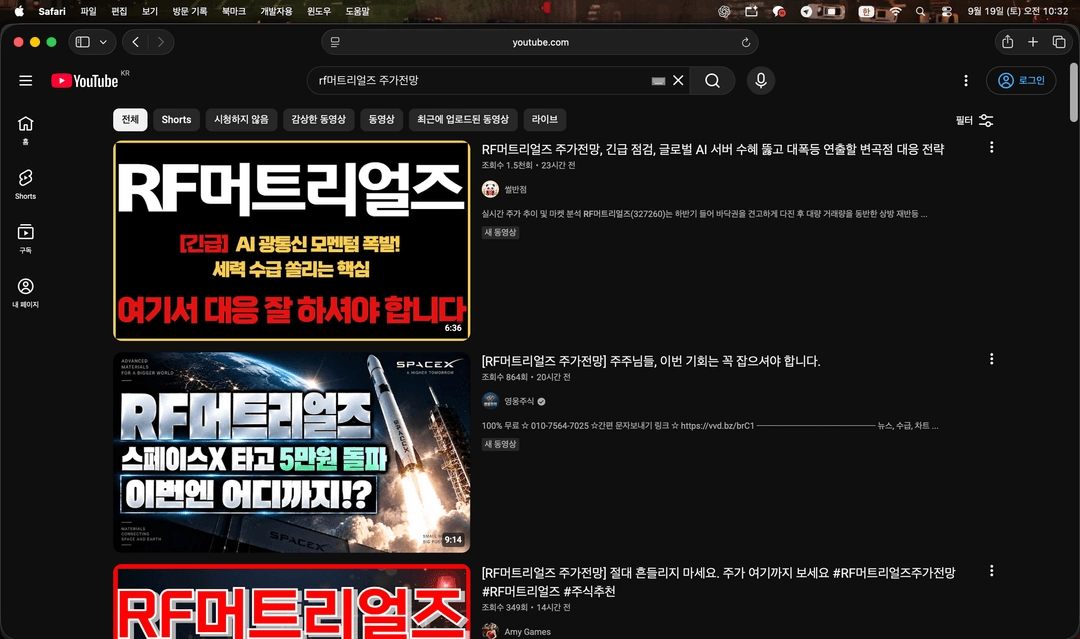Open more options for Amy Games video
1080x639 pixels.
pyautogui.click(x=991, y=571)
